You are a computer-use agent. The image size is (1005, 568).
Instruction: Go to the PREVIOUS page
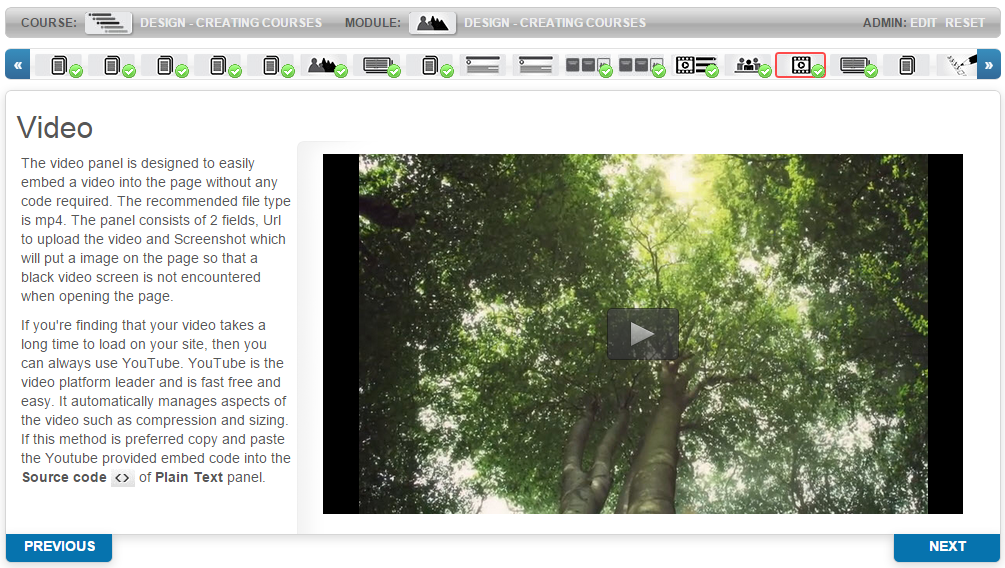point(59,547)
